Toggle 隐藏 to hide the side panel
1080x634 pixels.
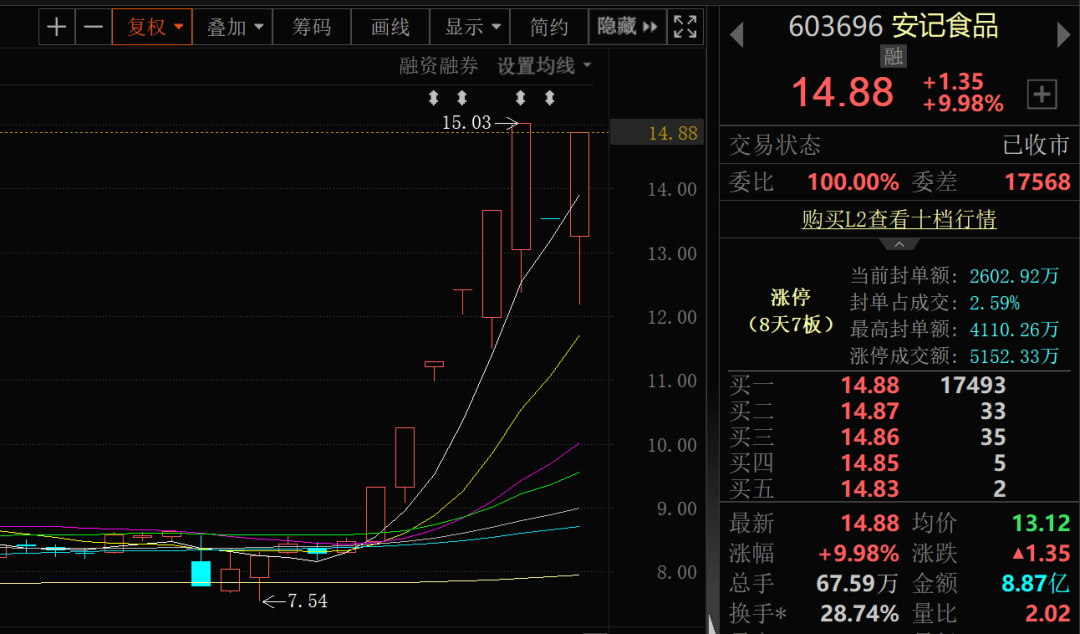pyautogui.click(x=627, y=27)
